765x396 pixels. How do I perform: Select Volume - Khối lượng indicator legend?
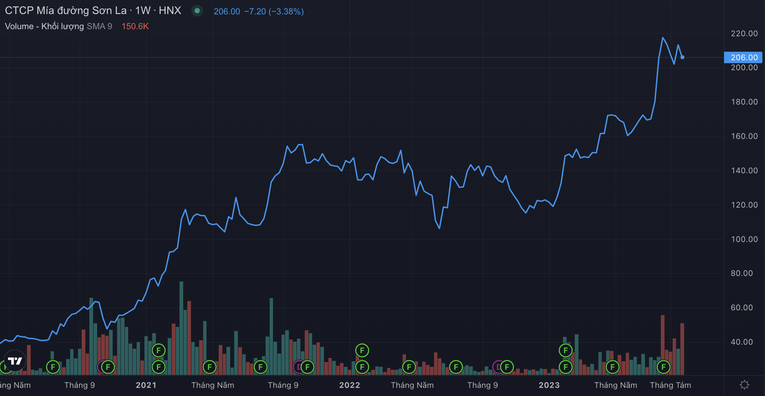coord(44,26)
